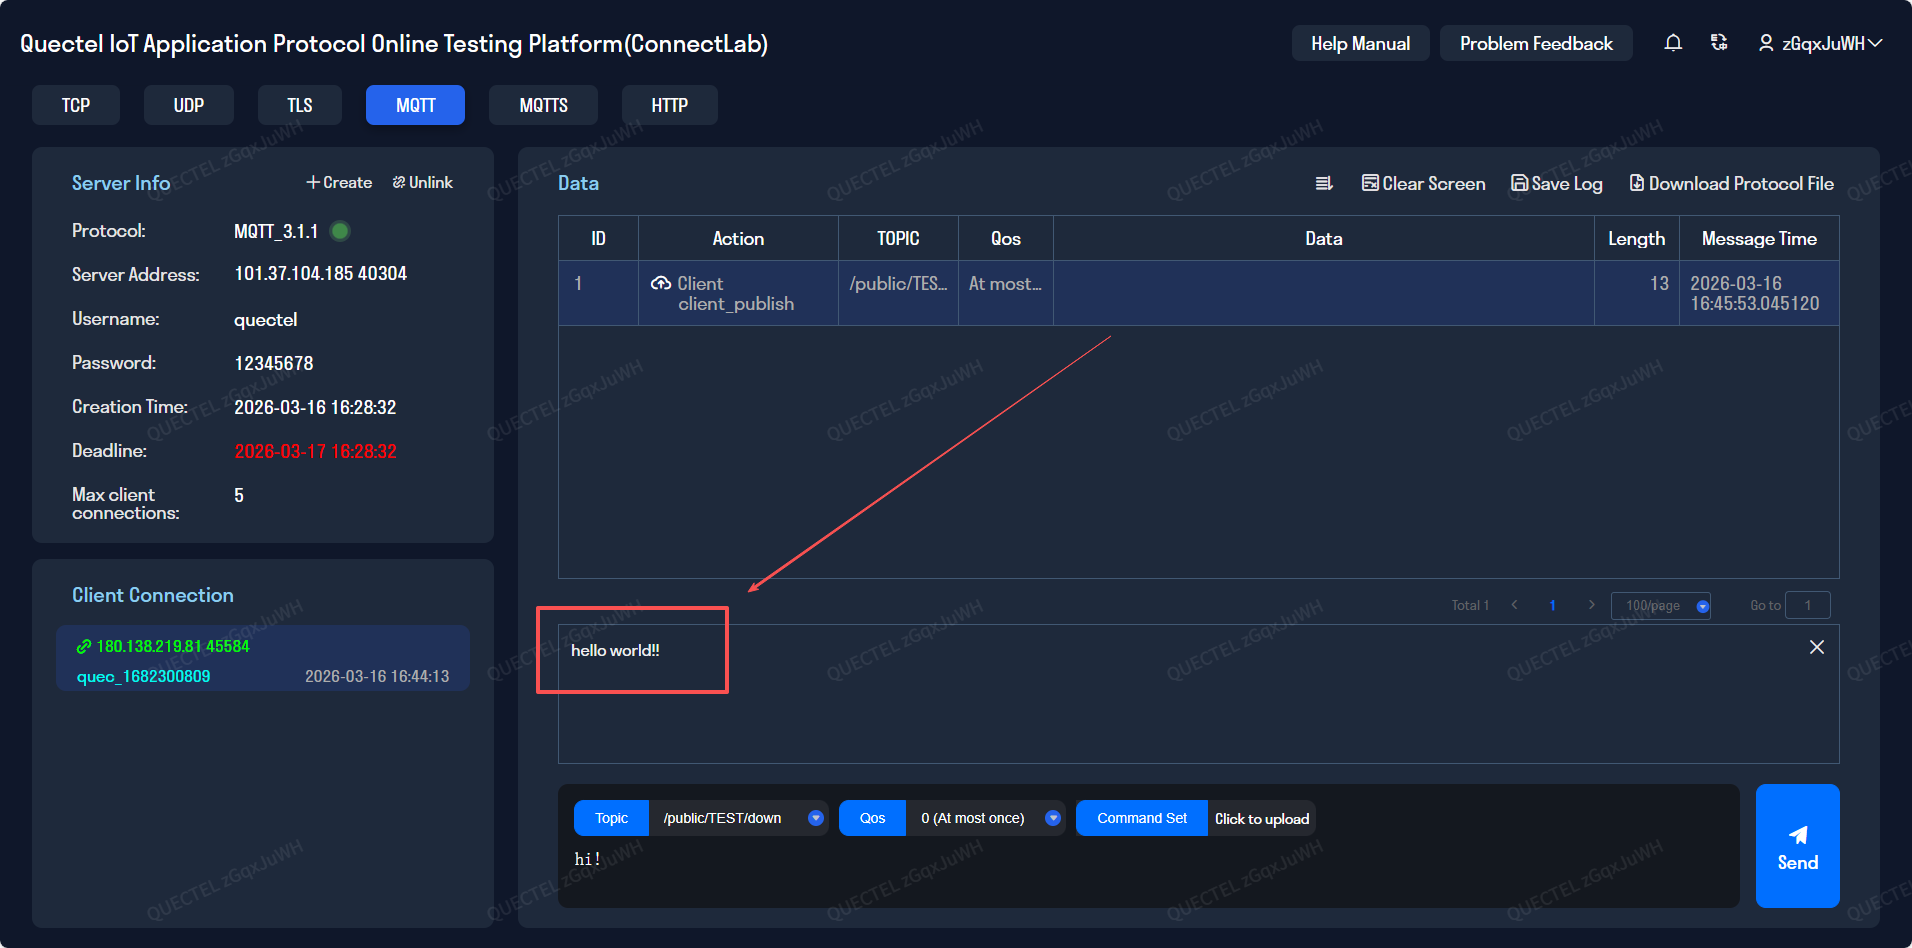Save the log with Save Log
The height and width of the screenshot is (948, 1912).
click(x=1557, y=183)
